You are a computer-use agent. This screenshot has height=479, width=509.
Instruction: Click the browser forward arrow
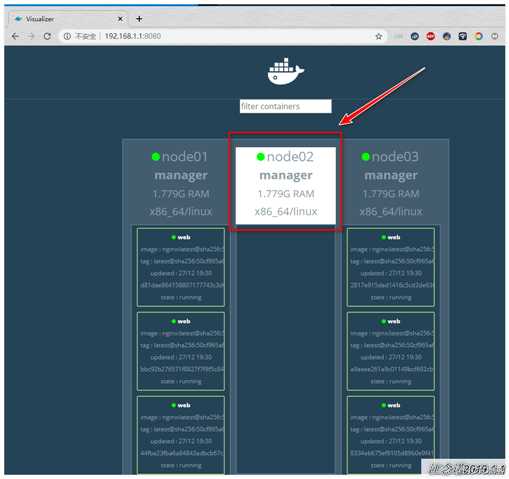31,36
